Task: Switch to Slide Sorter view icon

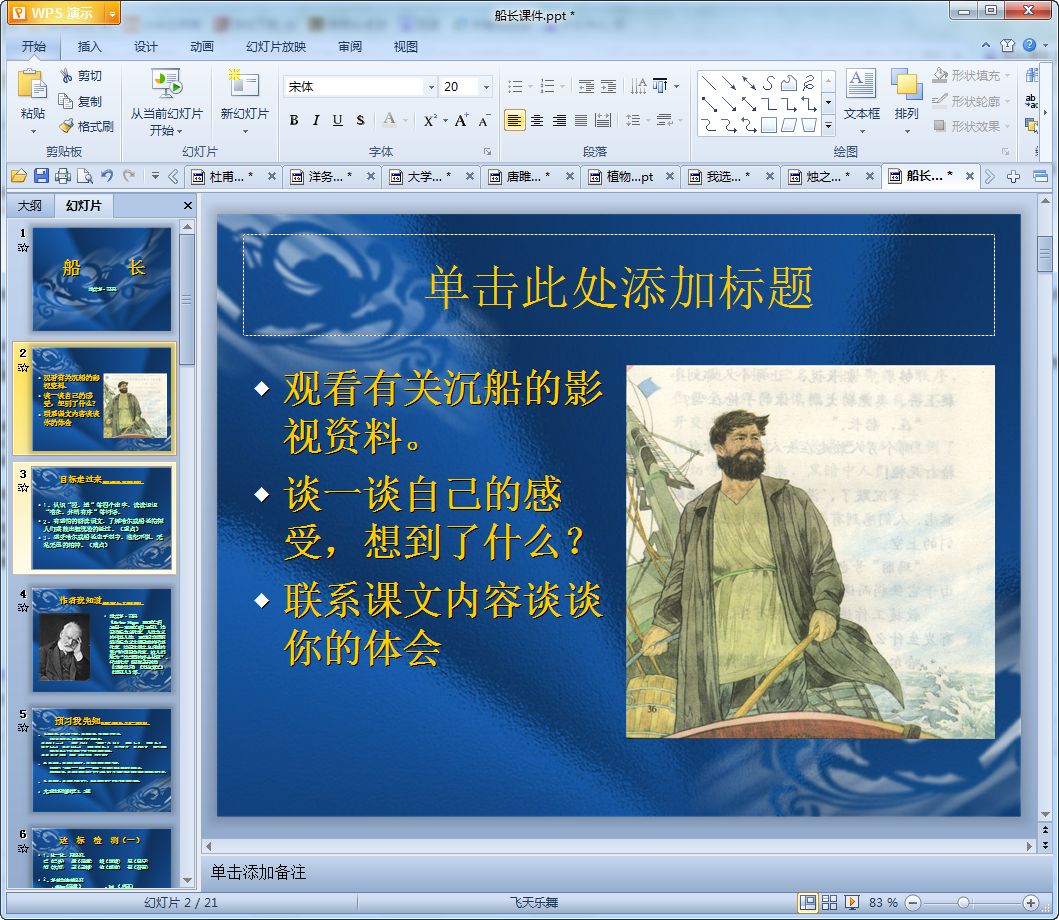Action: 829,902
